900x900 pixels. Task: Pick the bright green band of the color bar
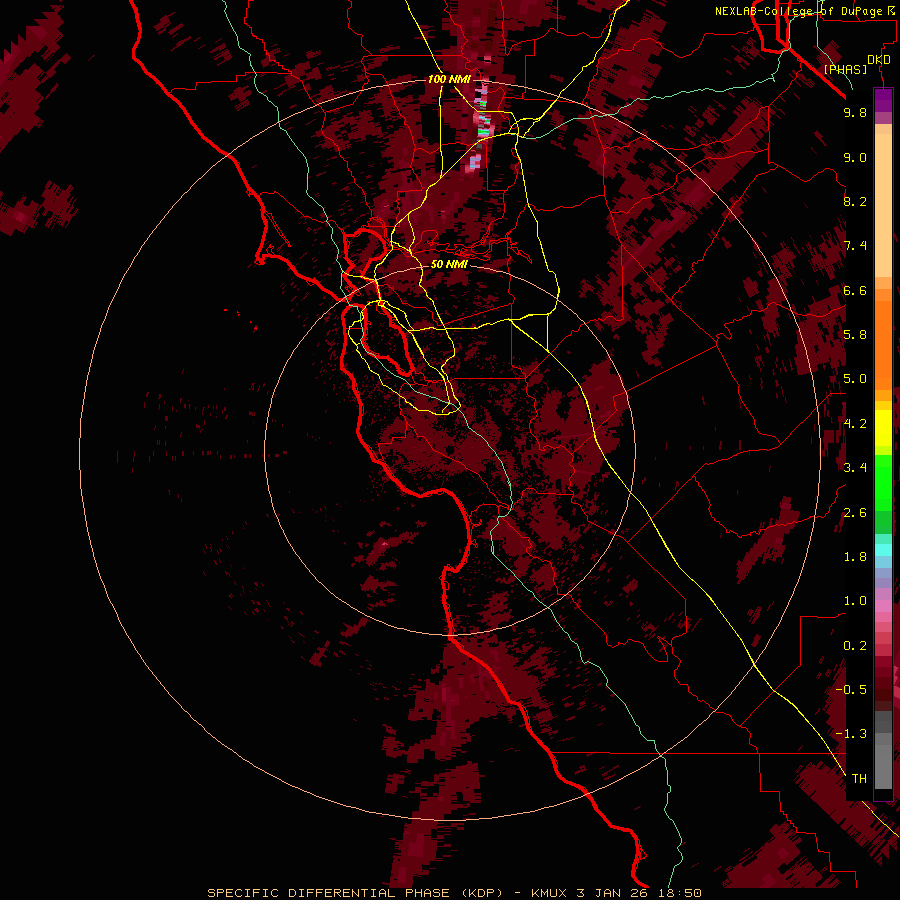(x=883, y=482)
